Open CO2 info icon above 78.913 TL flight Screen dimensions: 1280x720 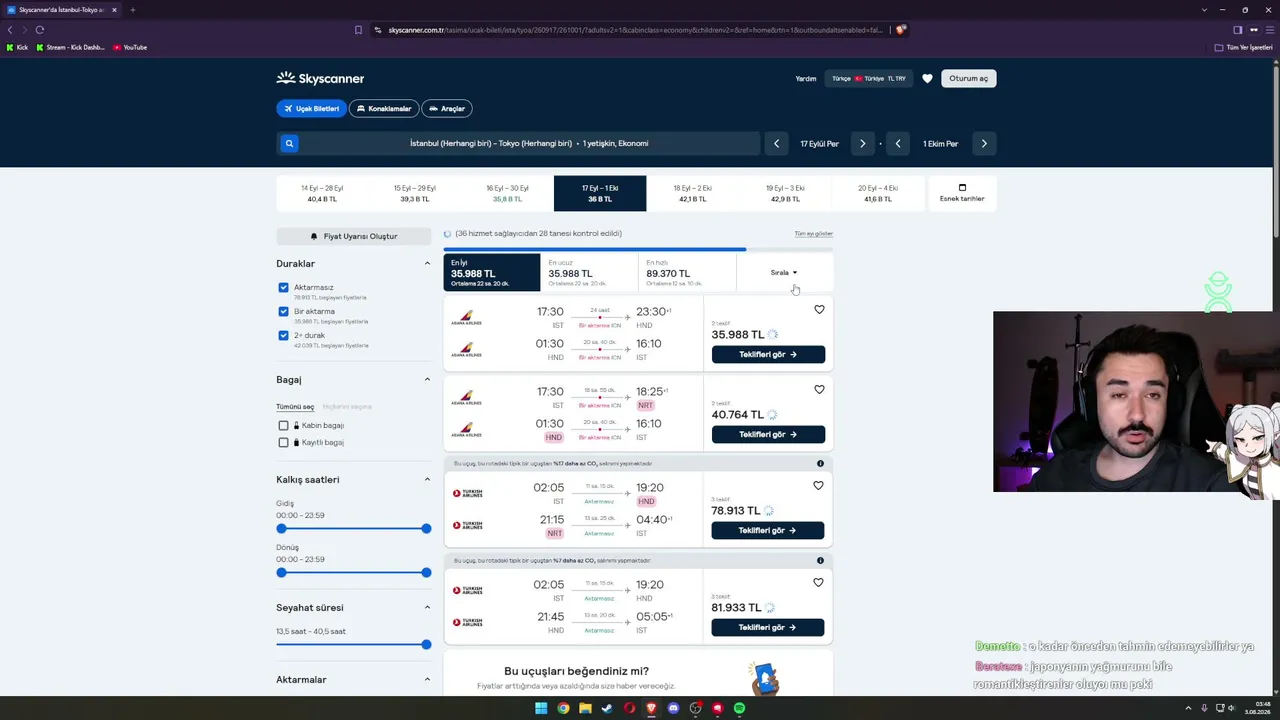820,464
